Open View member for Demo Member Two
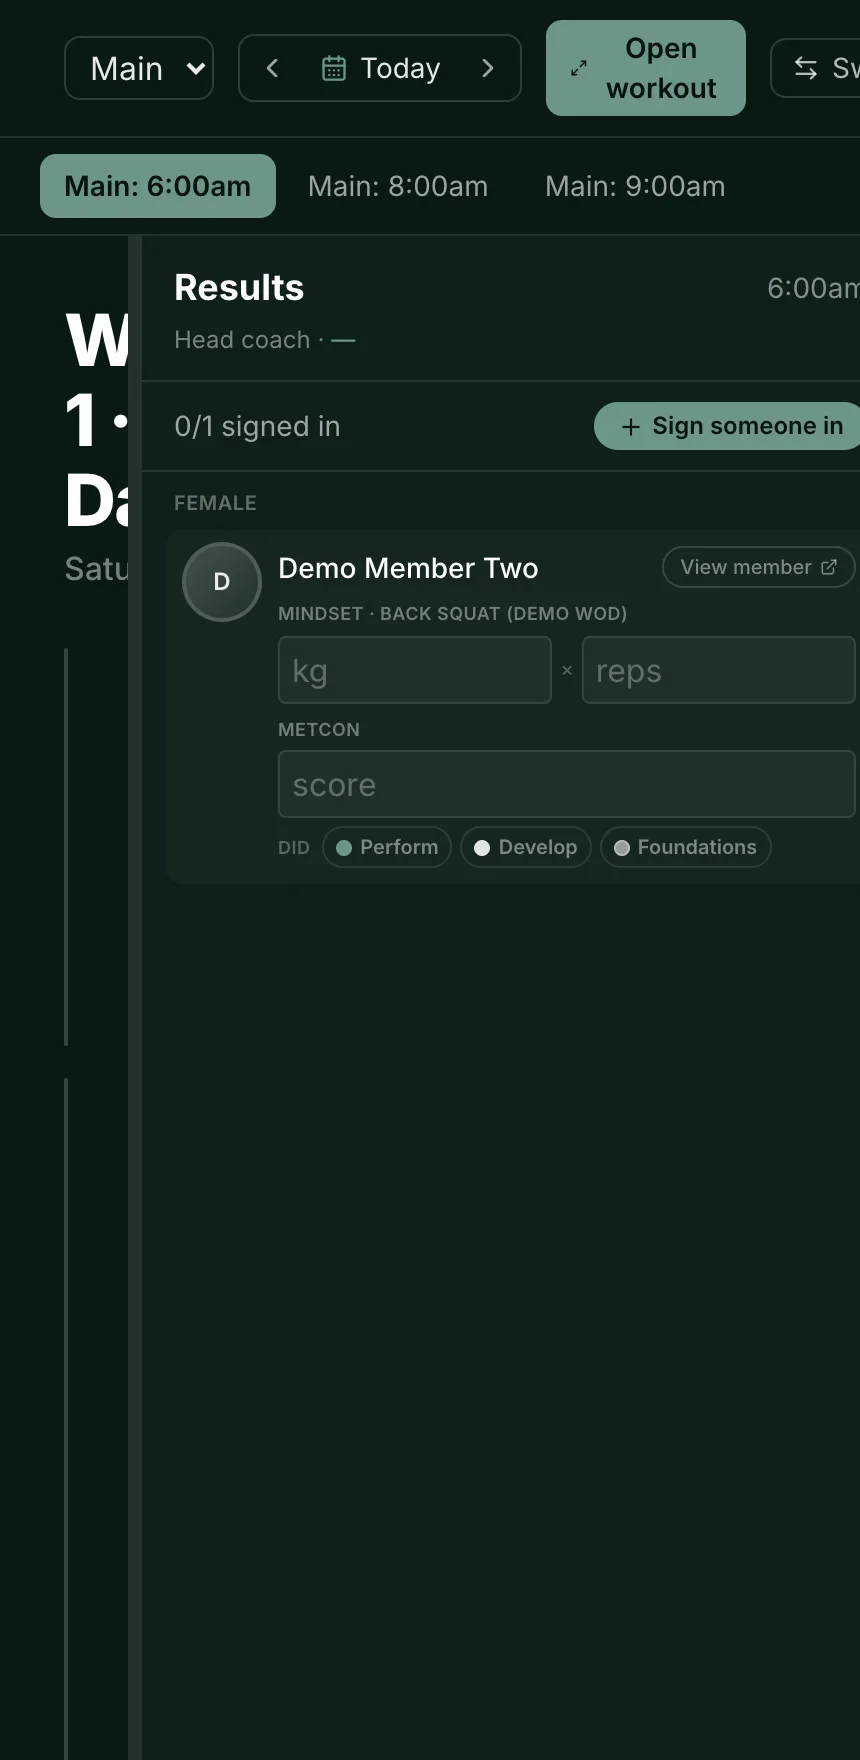The image size is (860, 1760). coord(758,567)
